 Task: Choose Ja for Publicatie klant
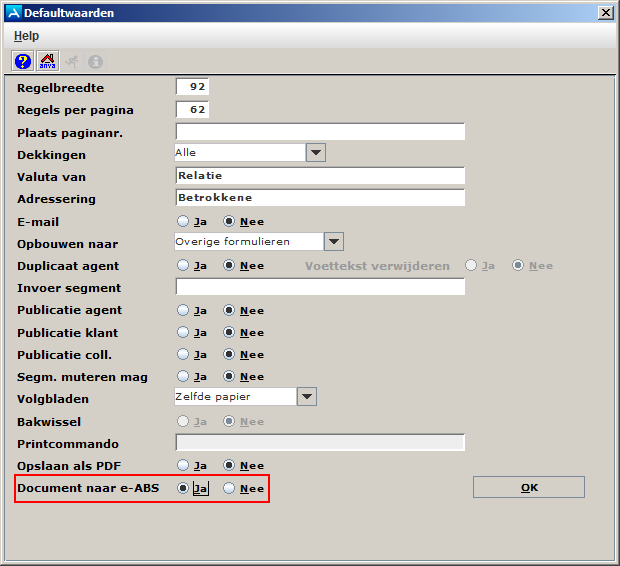tap(183, 333)
